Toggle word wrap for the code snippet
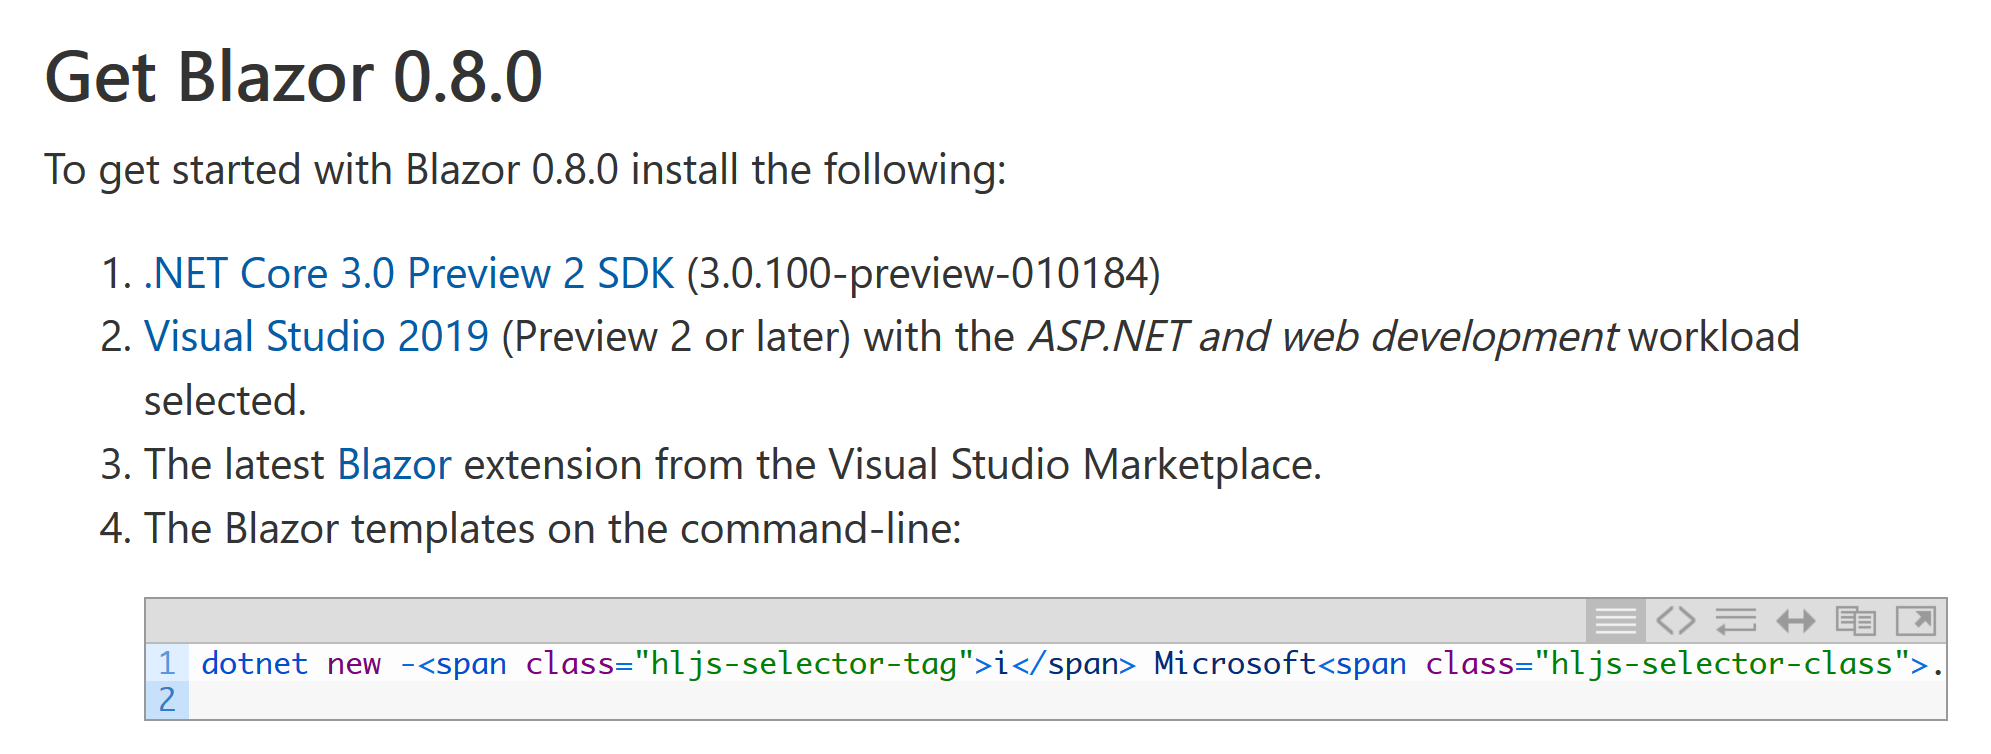 (x=1737, y=620)
